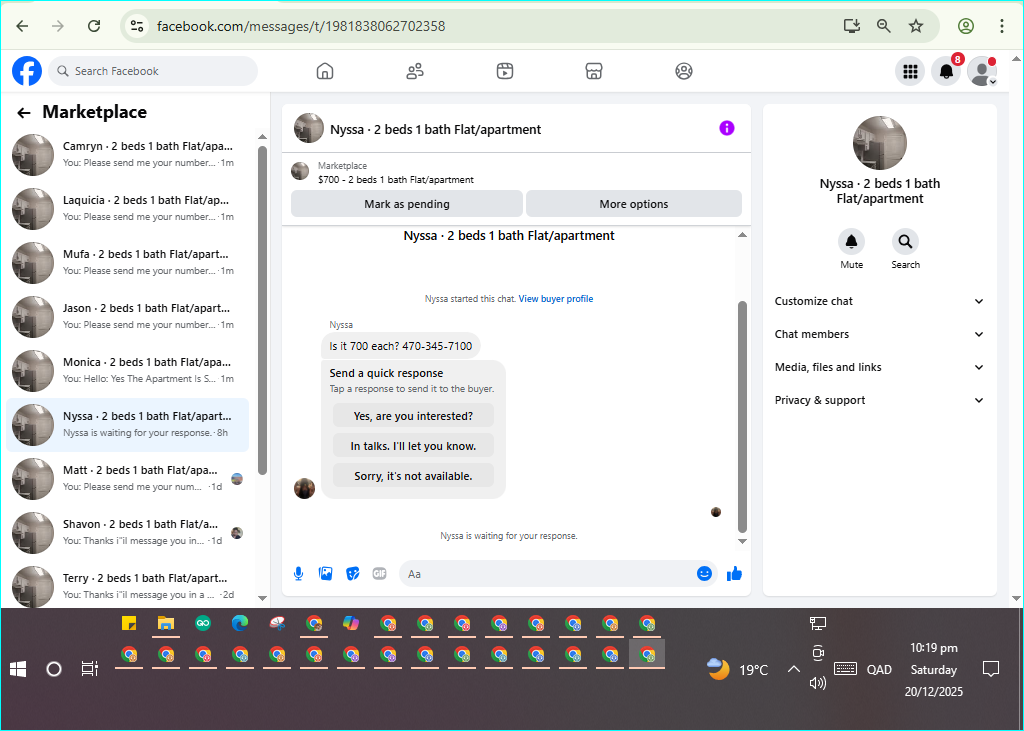Show hidden system tray icons chevron
The width and height of the screenshot is (1024, 731).
(793, 669)
